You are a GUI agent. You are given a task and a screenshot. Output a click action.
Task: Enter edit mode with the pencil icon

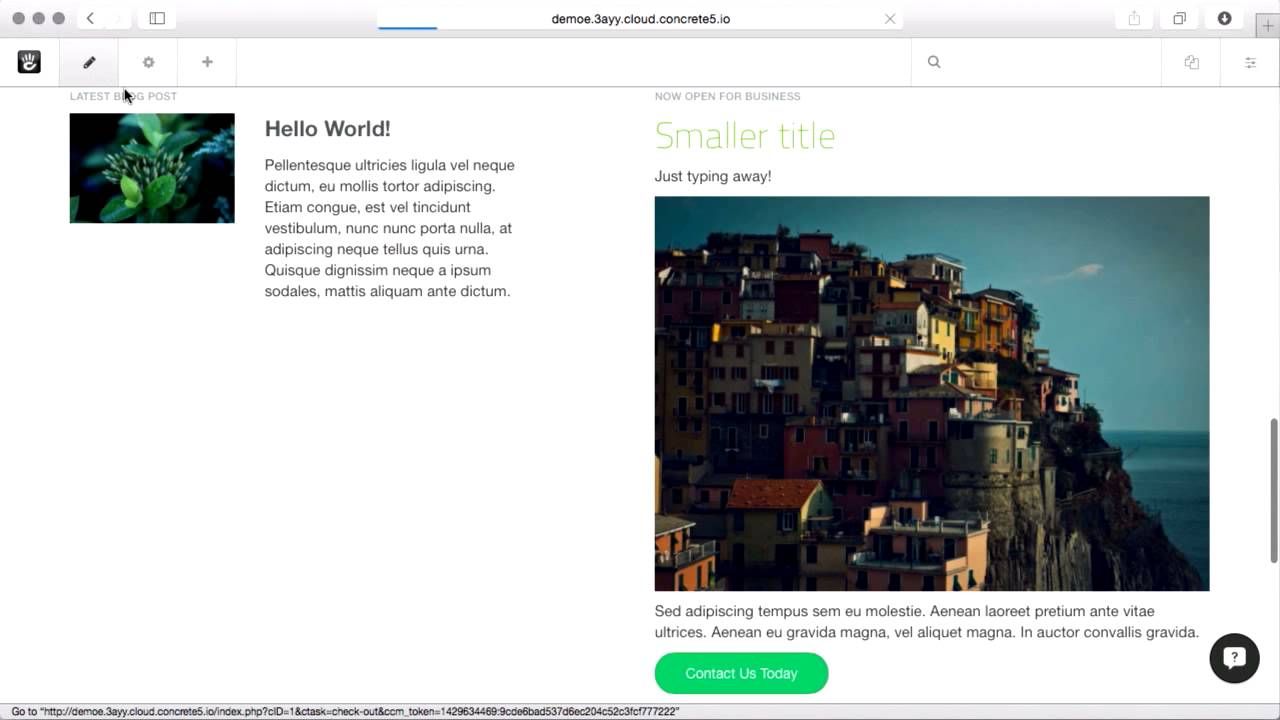(89, 62)
